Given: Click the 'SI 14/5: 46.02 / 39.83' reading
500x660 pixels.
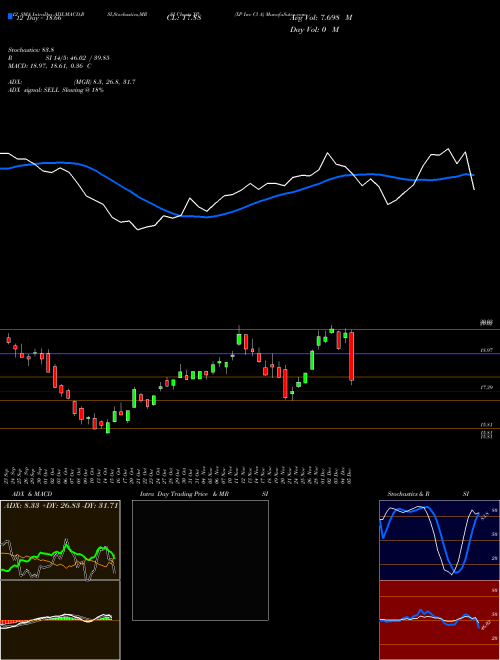Looking at the screenshot, I should pyautogui.click(x=78, y=58).
